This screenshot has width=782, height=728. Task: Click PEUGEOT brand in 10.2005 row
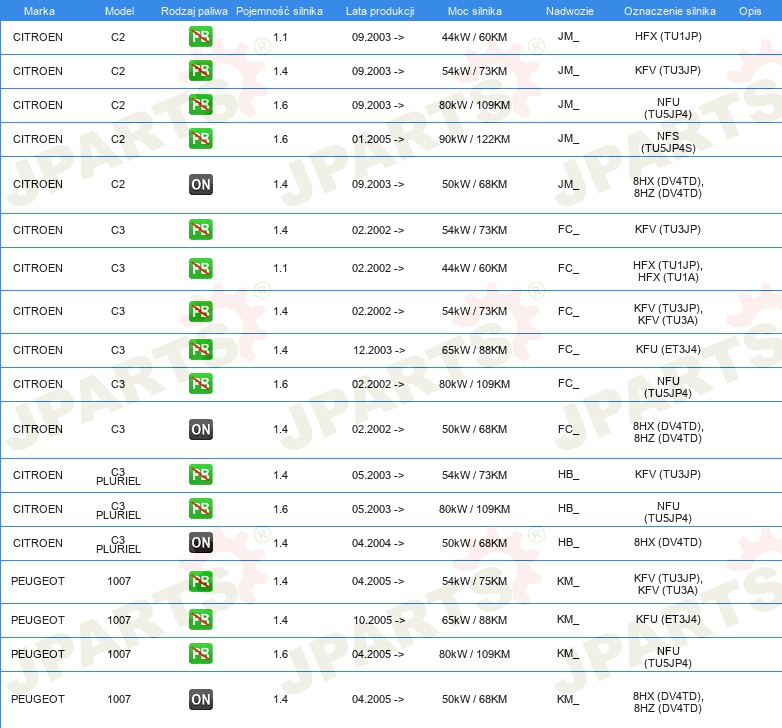[x=38, y=620]
